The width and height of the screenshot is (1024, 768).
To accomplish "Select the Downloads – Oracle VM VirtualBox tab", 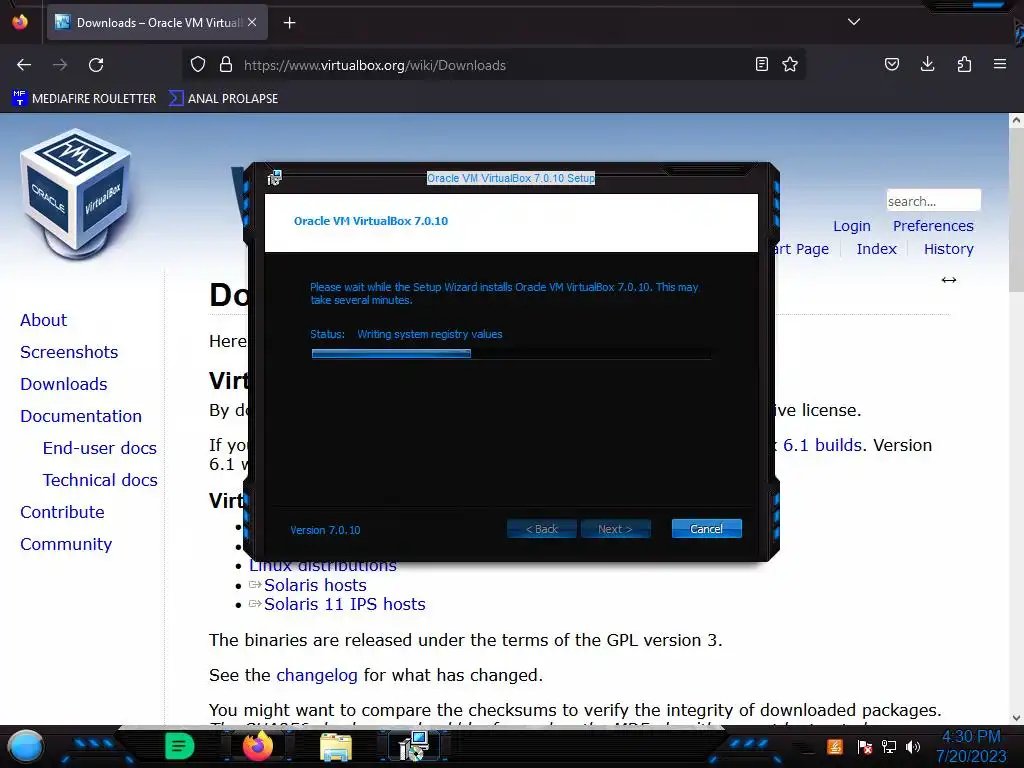I will point(157,23).
